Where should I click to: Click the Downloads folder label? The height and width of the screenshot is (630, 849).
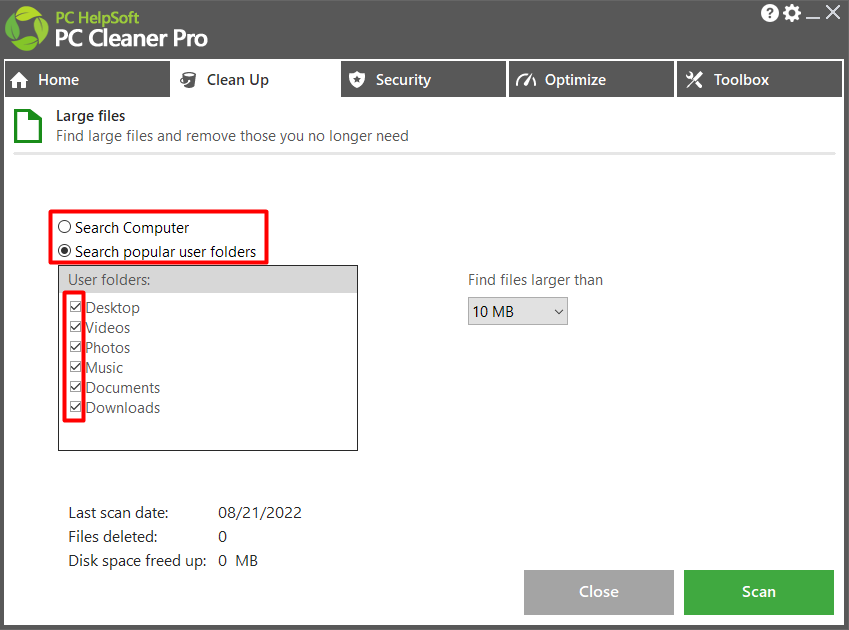click(x=123, y=408)
